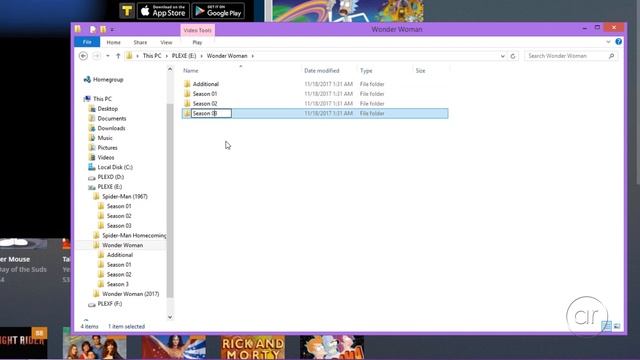Open Local Disk (C:) in navigation pane
The width and height of the screenshot is (640, 360).
tap(115, 167)
